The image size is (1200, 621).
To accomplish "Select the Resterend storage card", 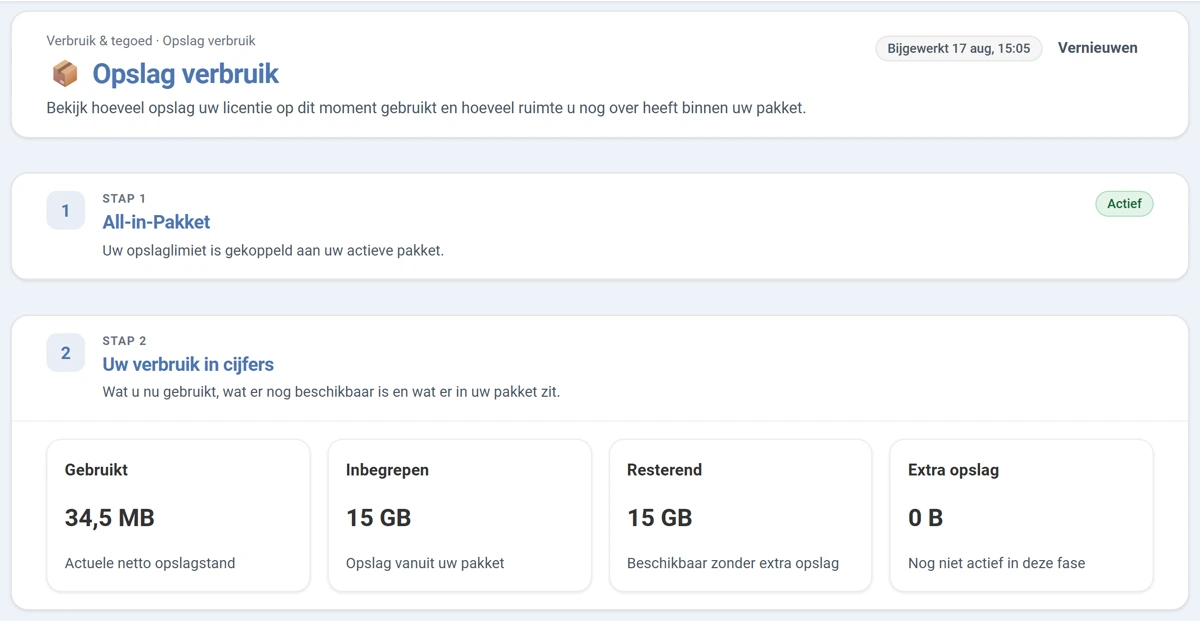I will pos(740,516).
